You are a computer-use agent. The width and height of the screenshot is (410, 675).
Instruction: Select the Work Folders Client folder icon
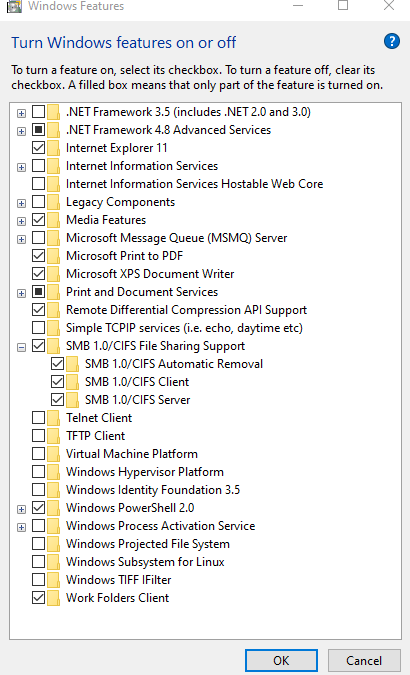pyautogui.click(x=53, y=598)
